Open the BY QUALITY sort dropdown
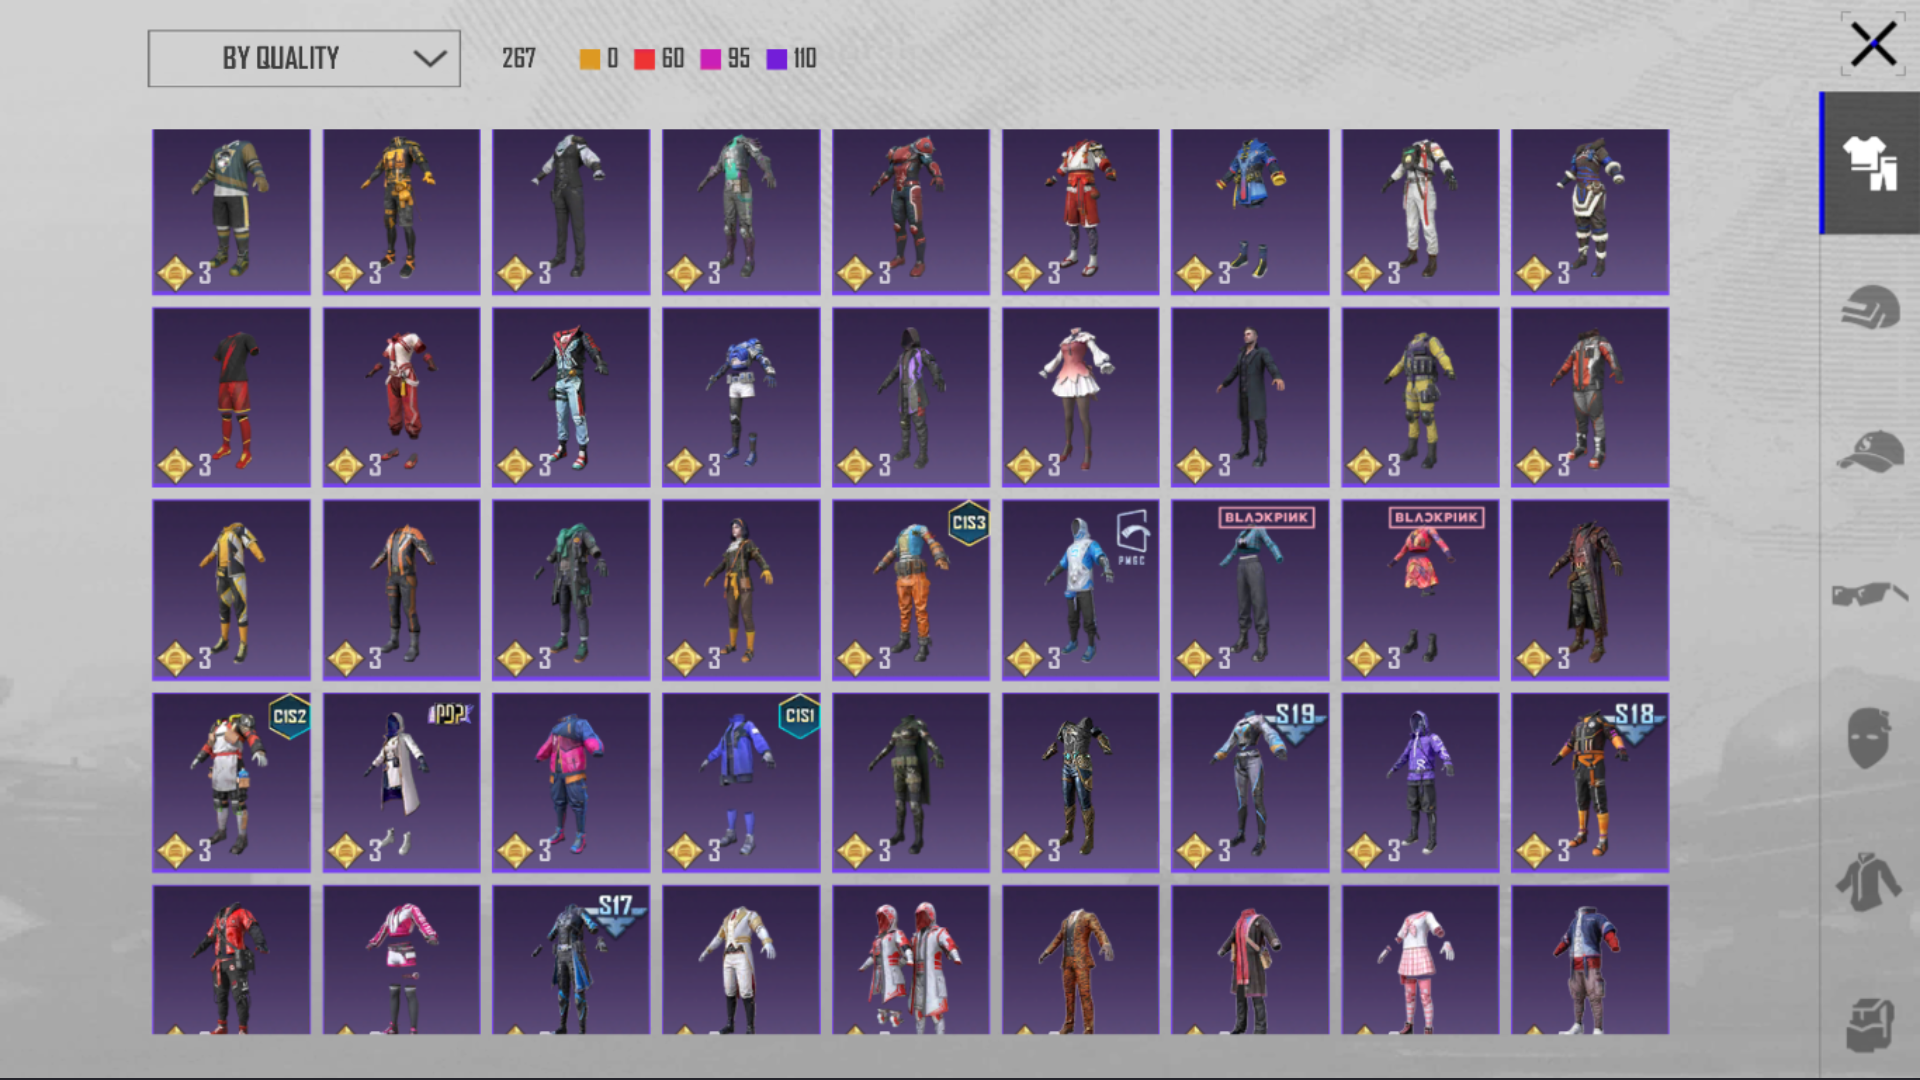Viewport: 1920px width, 1080px height. [304, 58]
